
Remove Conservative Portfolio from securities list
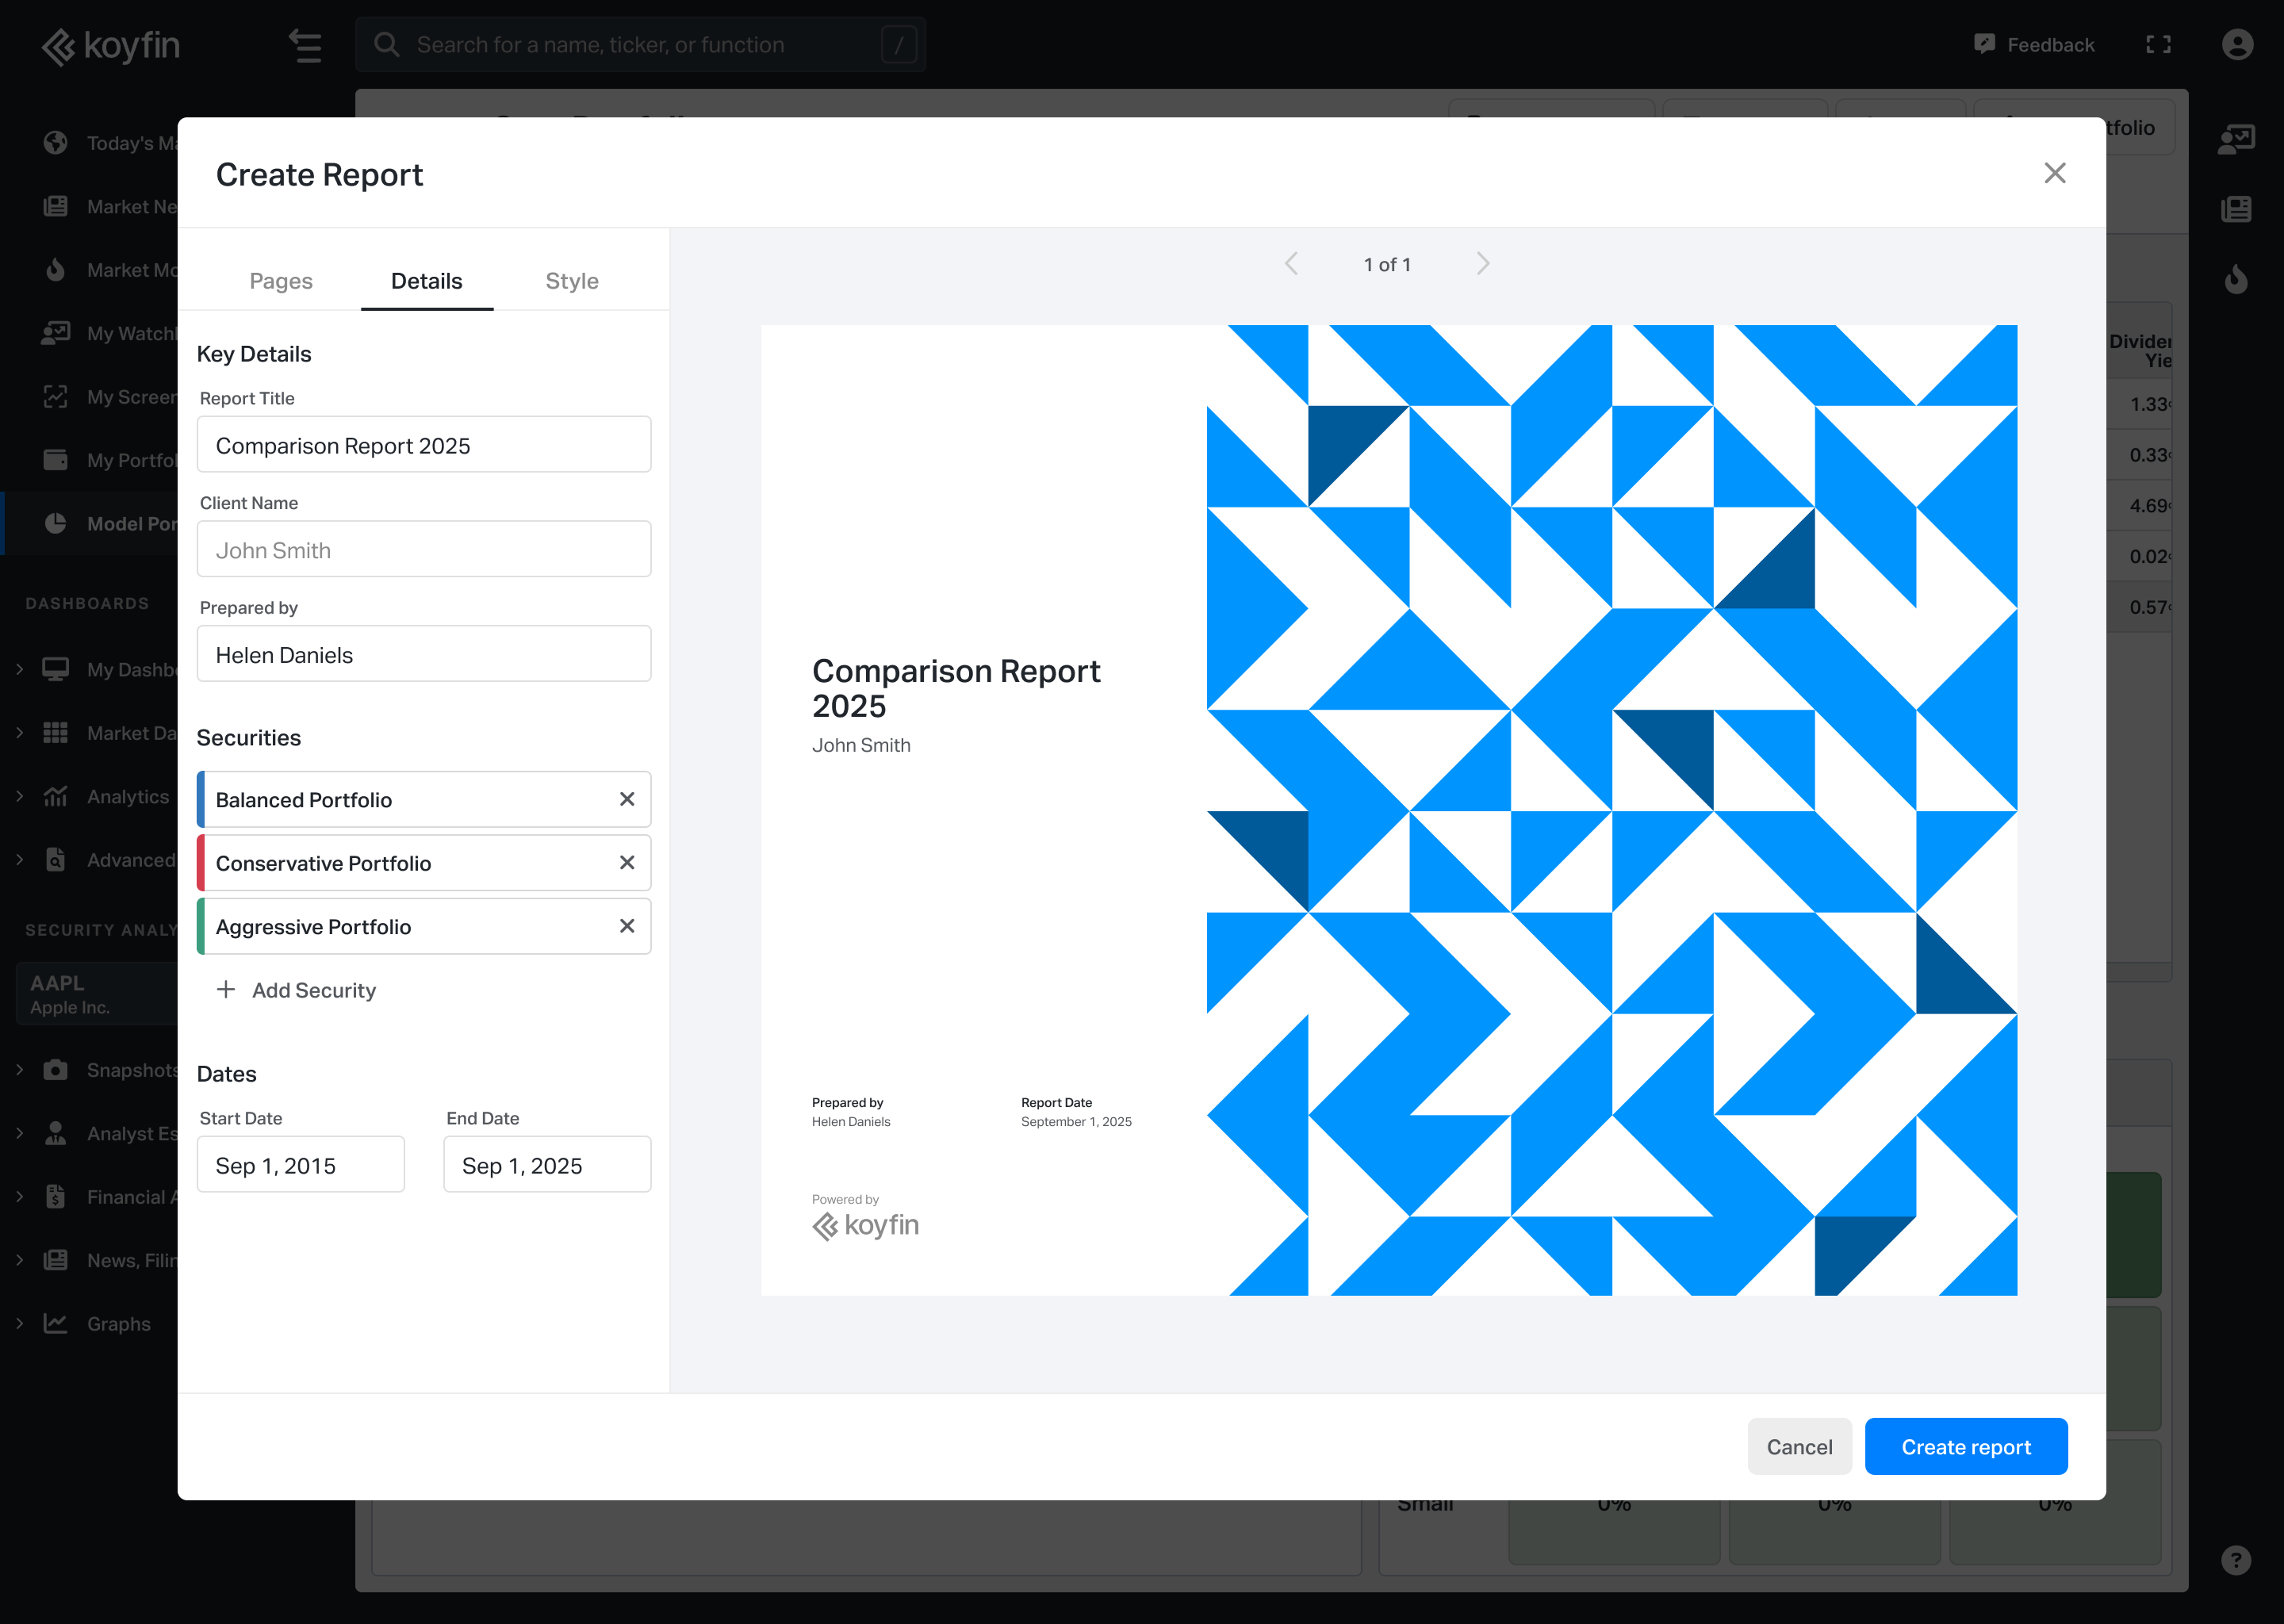click(x=627, y=862)
